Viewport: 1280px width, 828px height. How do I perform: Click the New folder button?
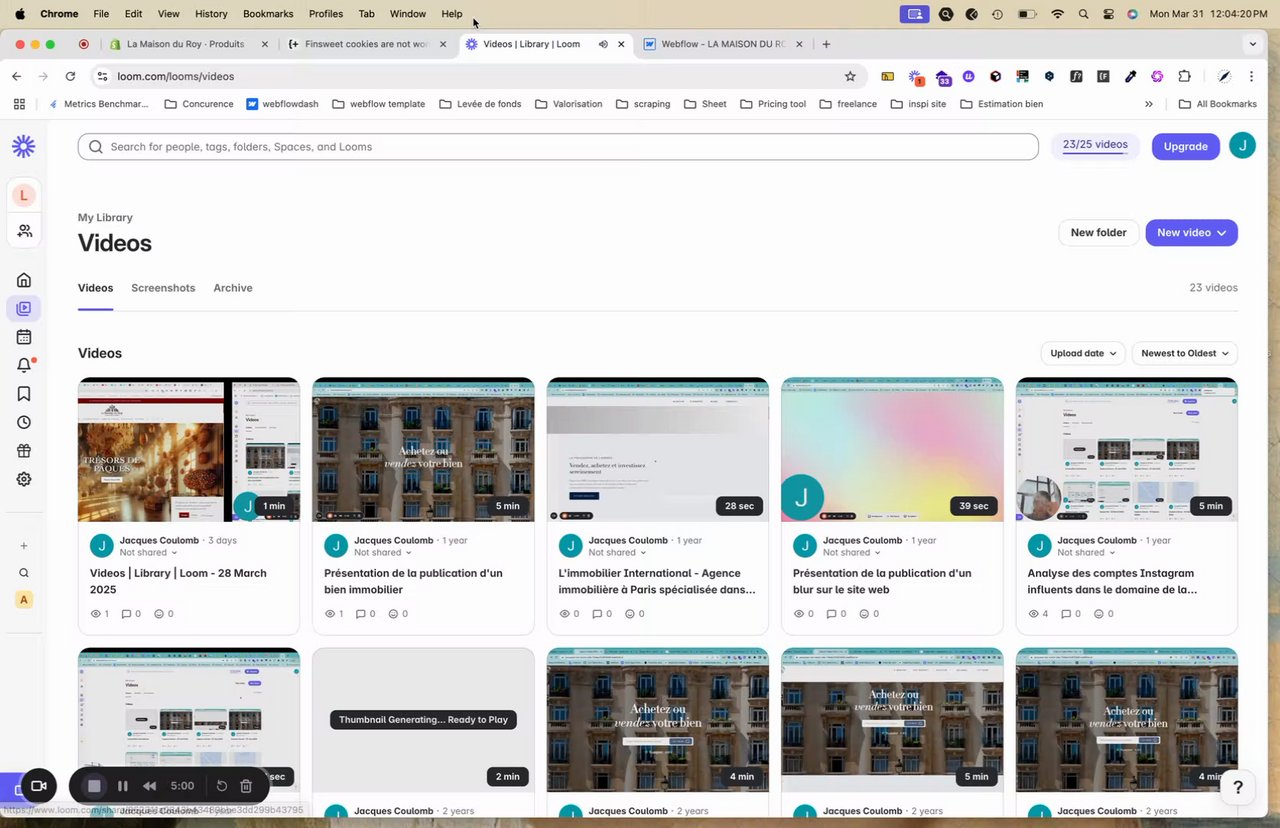[1098, 232]
